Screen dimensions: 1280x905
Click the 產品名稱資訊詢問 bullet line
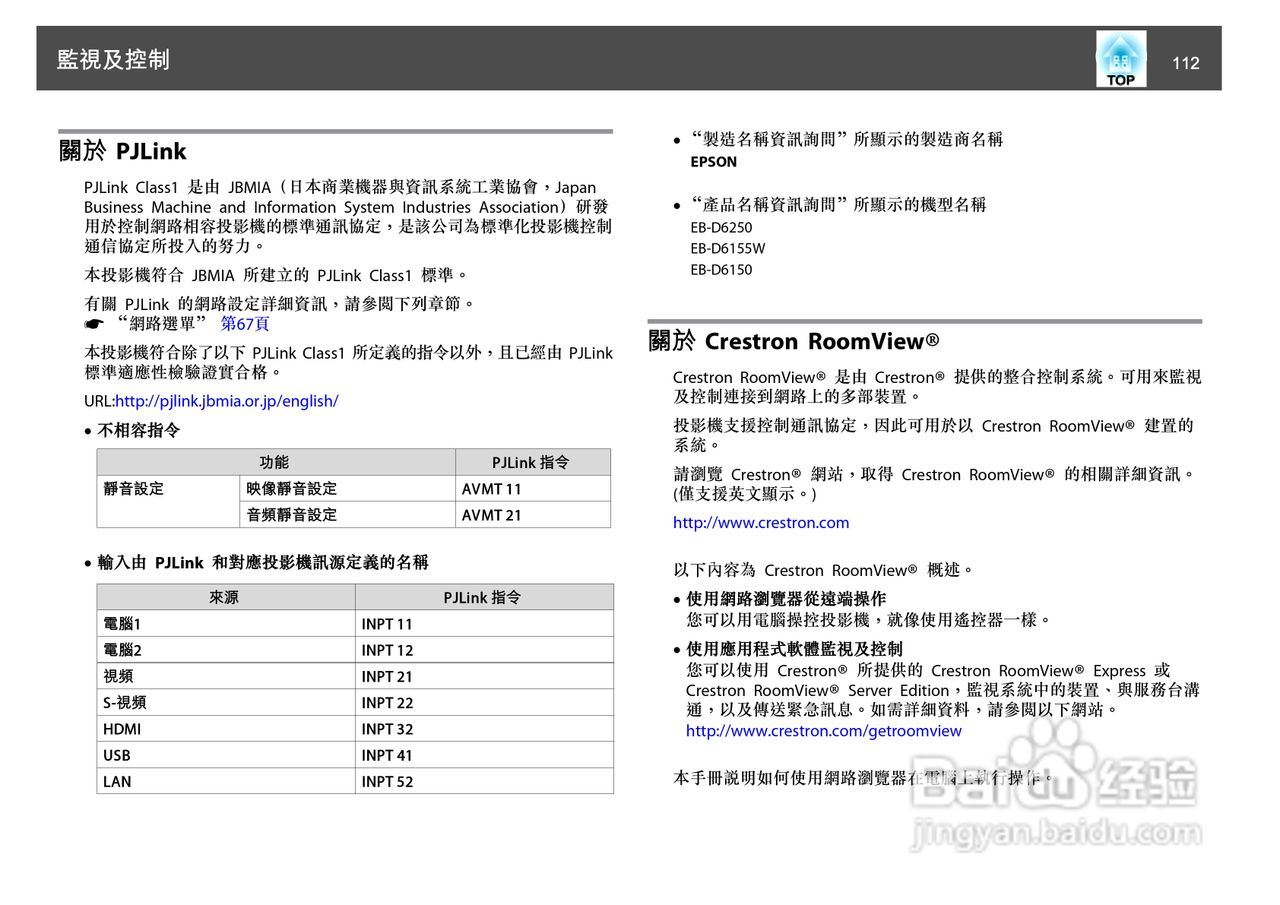[838, 205]
